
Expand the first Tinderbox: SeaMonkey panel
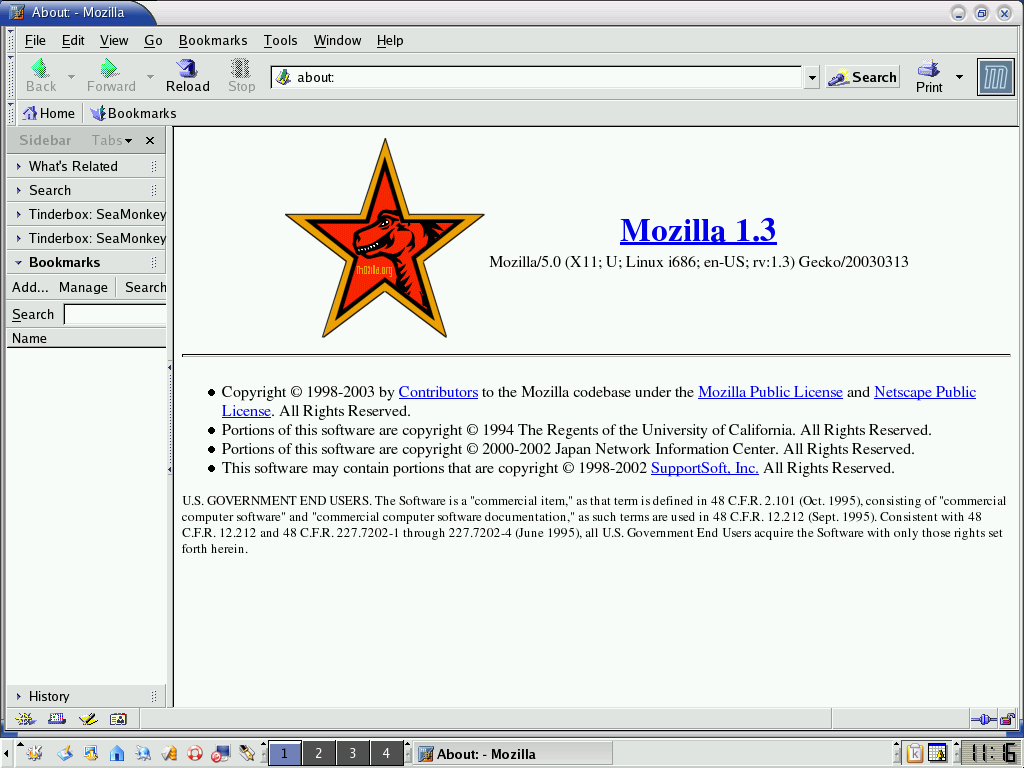click(x=87, y=214)
